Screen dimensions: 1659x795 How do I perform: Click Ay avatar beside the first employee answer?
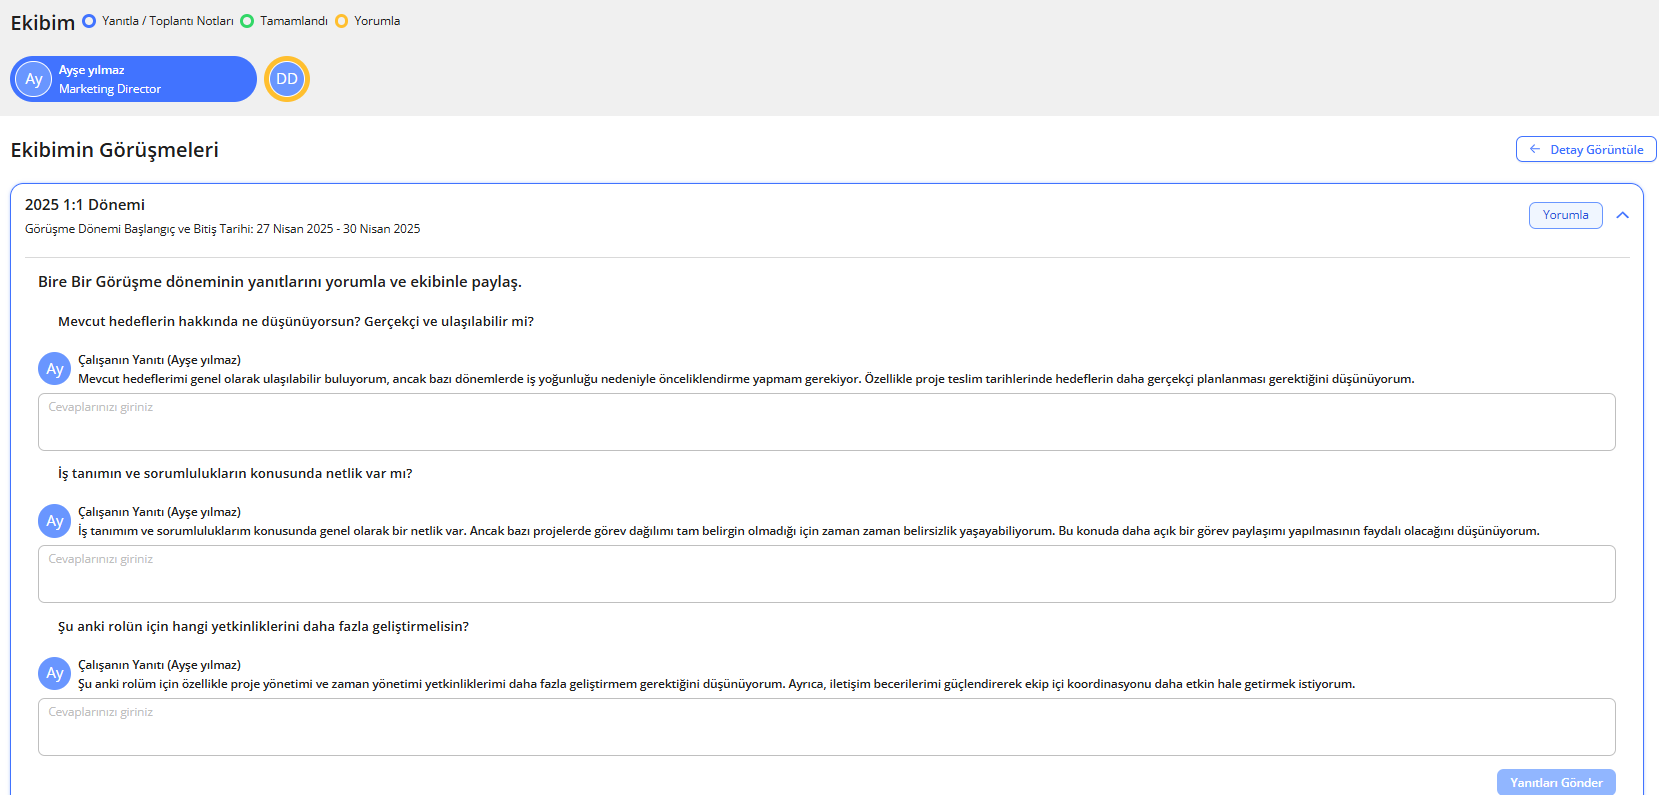click(54, 369)
